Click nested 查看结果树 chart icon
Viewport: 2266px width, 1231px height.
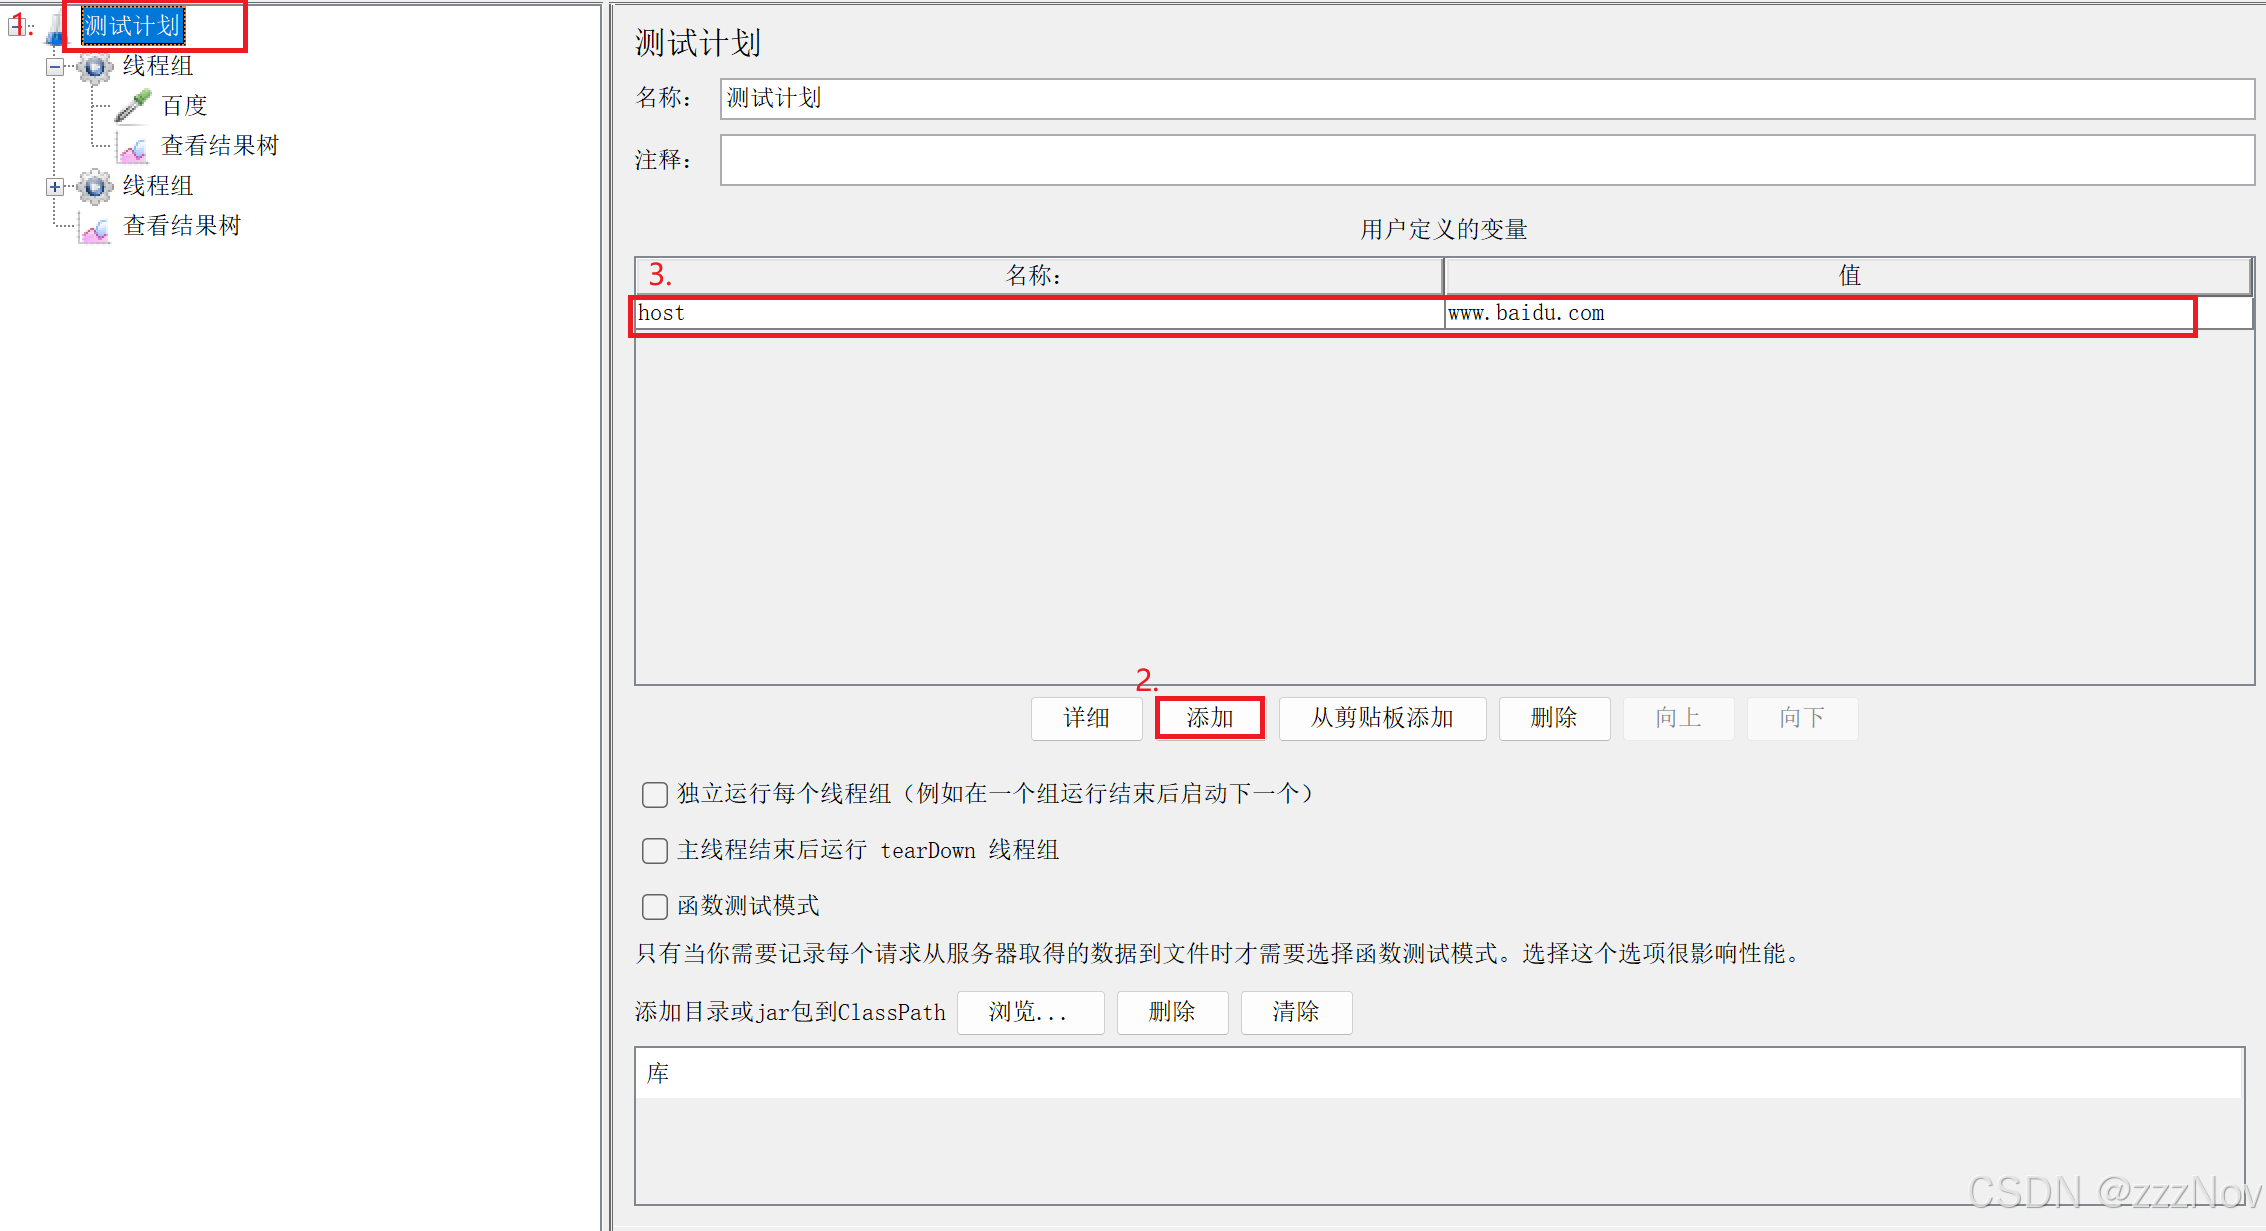tap(133, 148)
